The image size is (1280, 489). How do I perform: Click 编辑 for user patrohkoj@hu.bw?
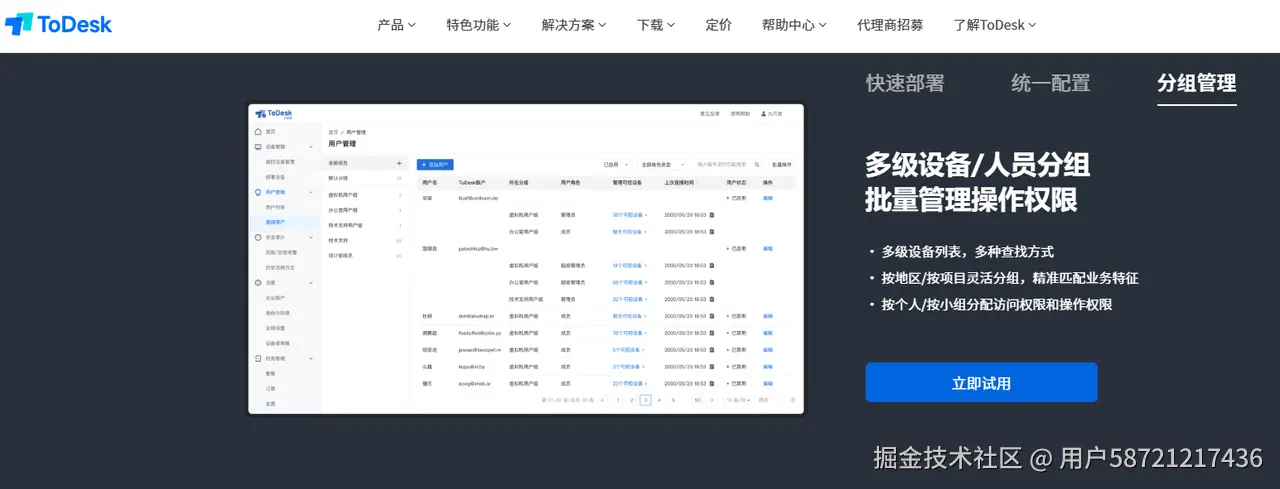click(768, 247)
